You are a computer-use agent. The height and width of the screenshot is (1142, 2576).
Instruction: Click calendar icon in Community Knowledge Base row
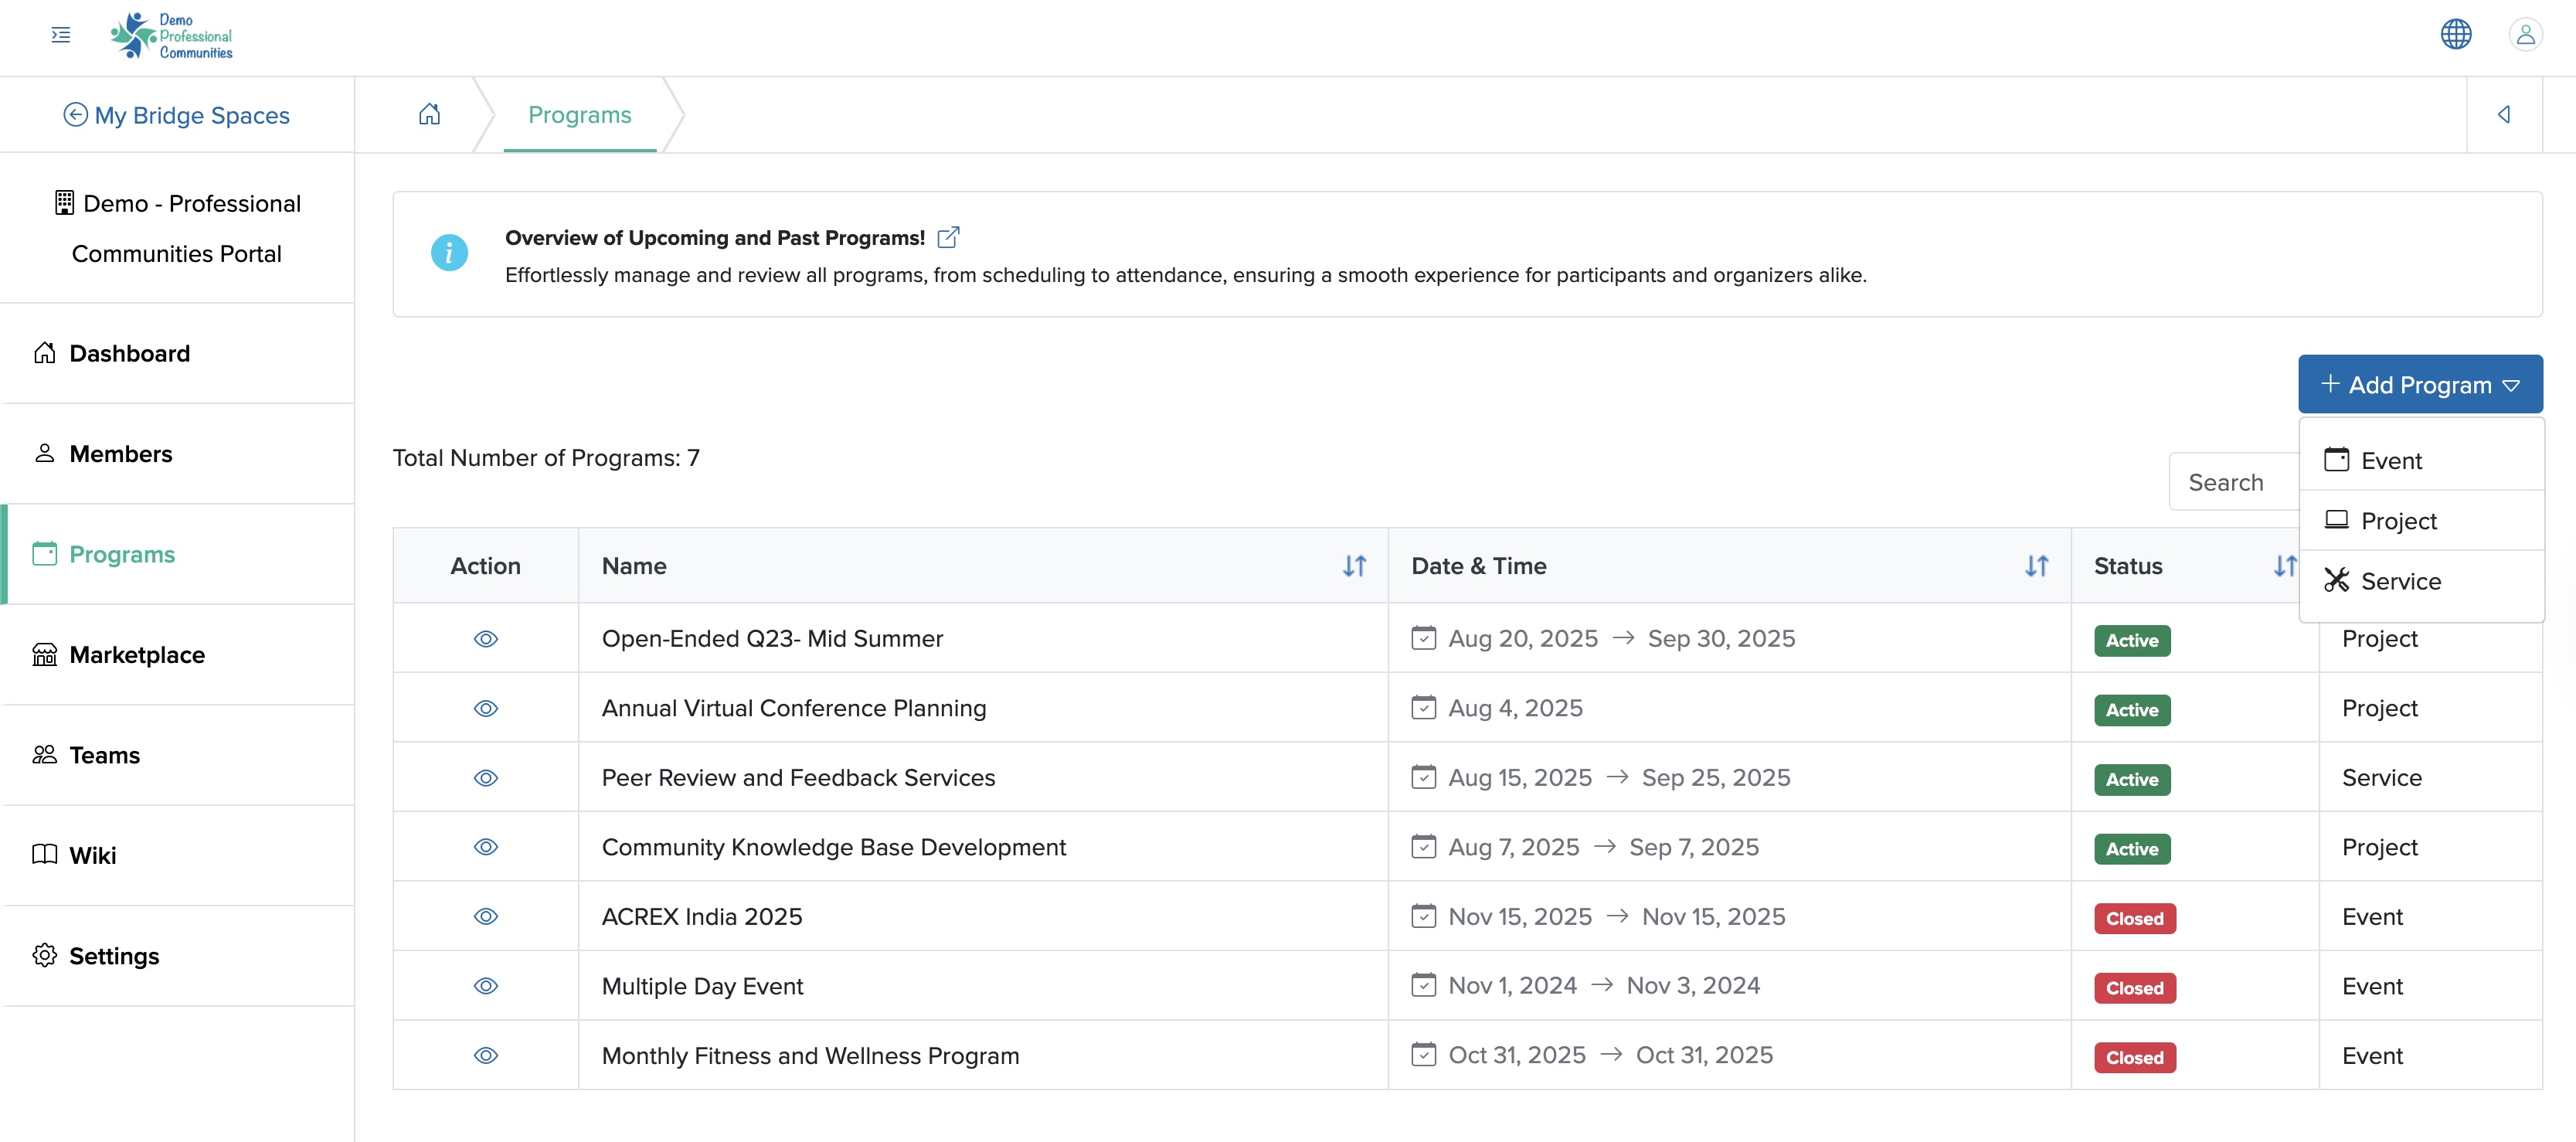pyautogui.click(x=1423, y=847)
